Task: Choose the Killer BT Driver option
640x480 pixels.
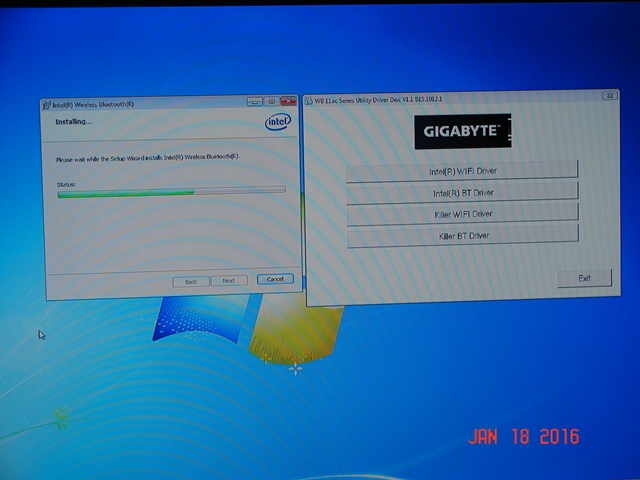Action: tap(463, 236)
